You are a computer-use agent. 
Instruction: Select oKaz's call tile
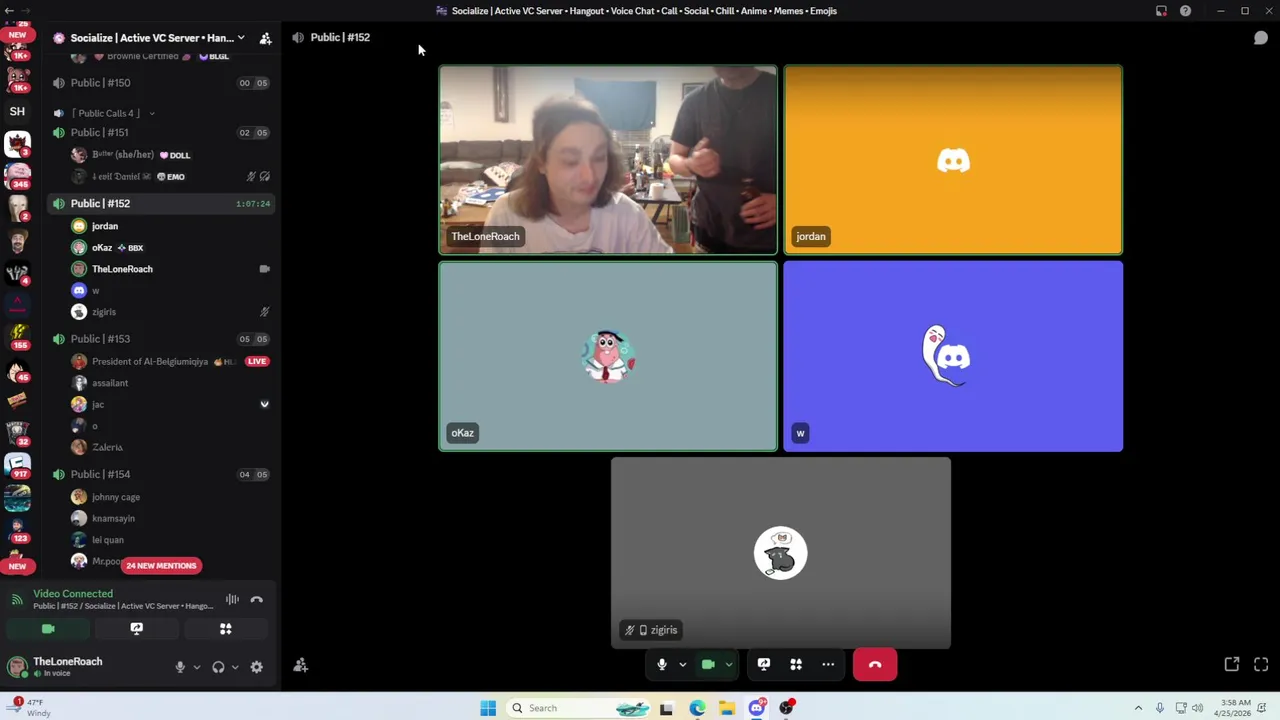(608, 356)
